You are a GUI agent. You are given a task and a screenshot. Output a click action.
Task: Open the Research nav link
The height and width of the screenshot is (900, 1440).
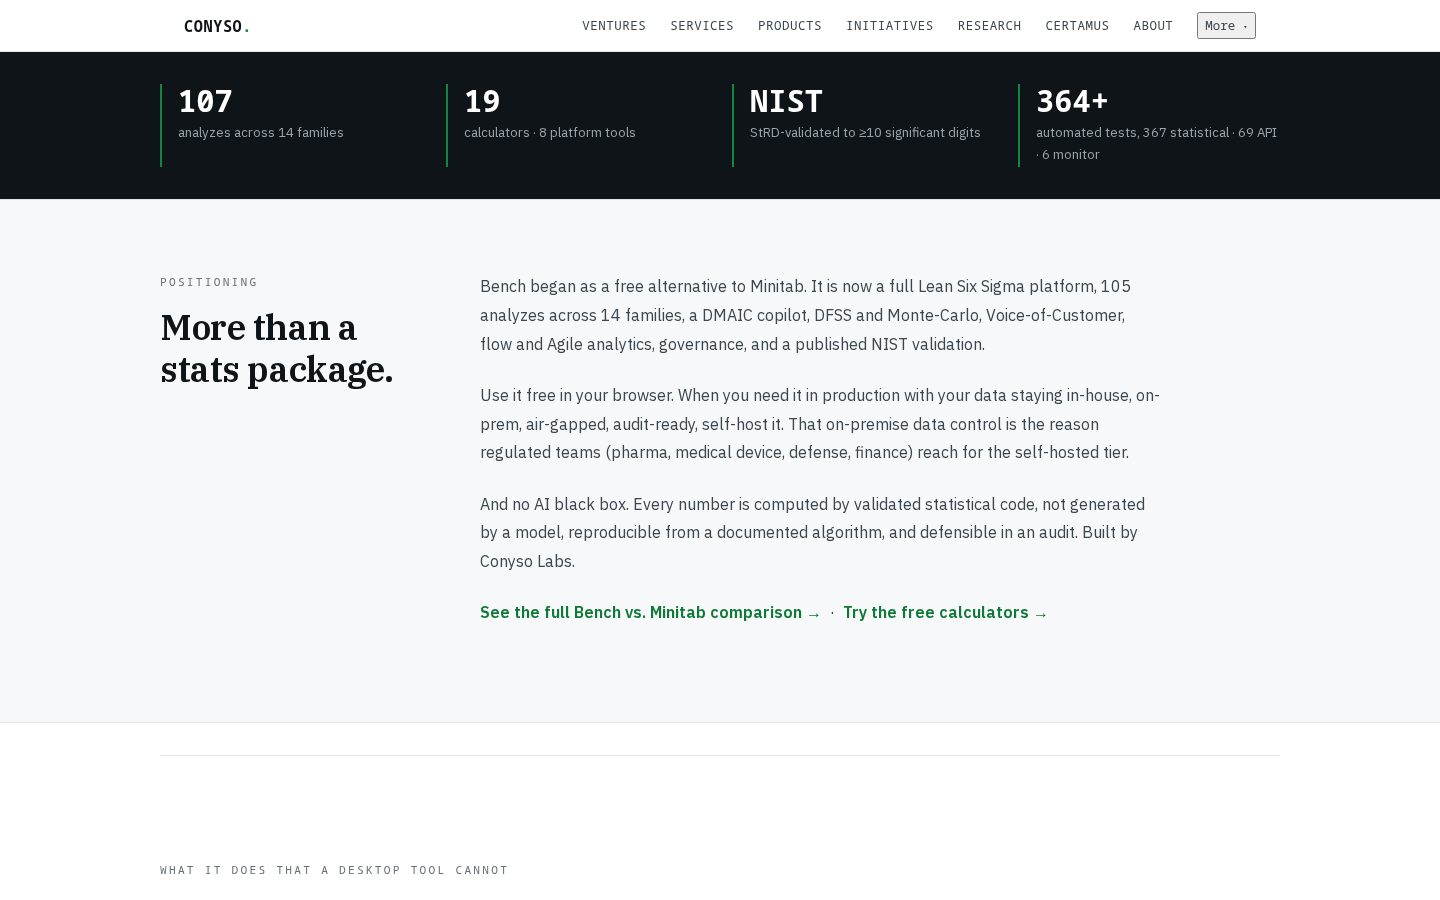pyautogui.click(x=989, y=26)
